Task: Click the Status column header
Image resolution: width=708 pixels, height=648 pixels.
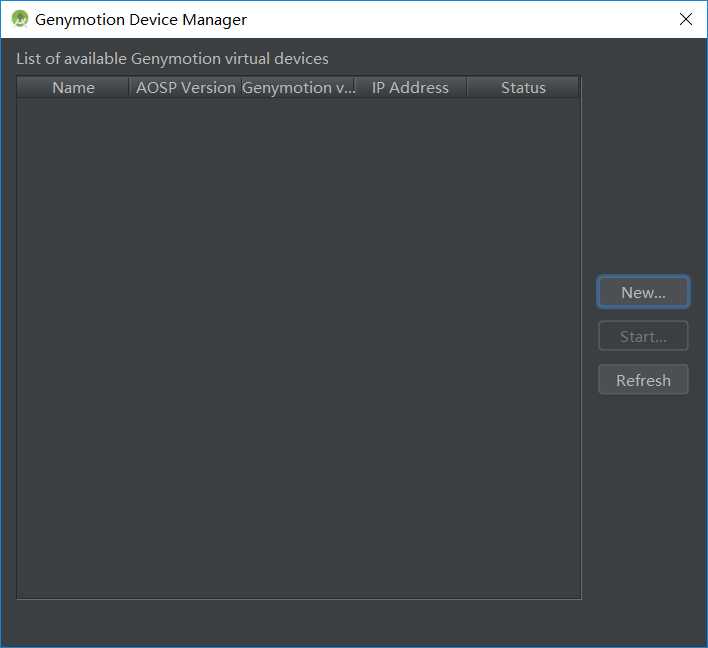Action: point(523,88)
